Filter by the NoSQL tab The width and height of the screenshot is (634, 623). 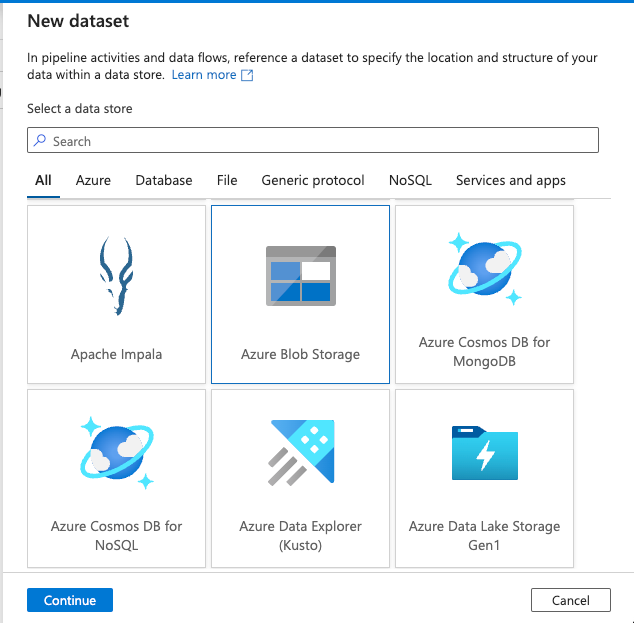pyautogui.click(x=410, y=180)
